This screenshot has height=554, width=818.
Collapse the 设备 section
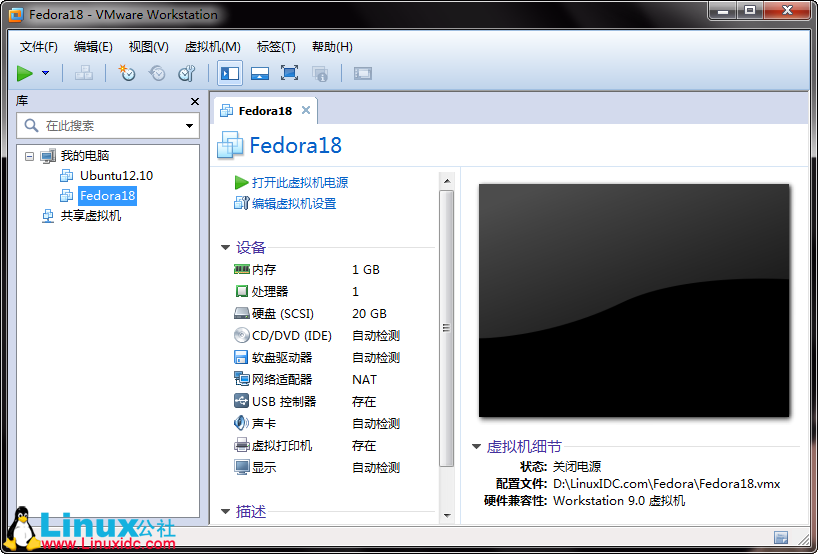225,247
